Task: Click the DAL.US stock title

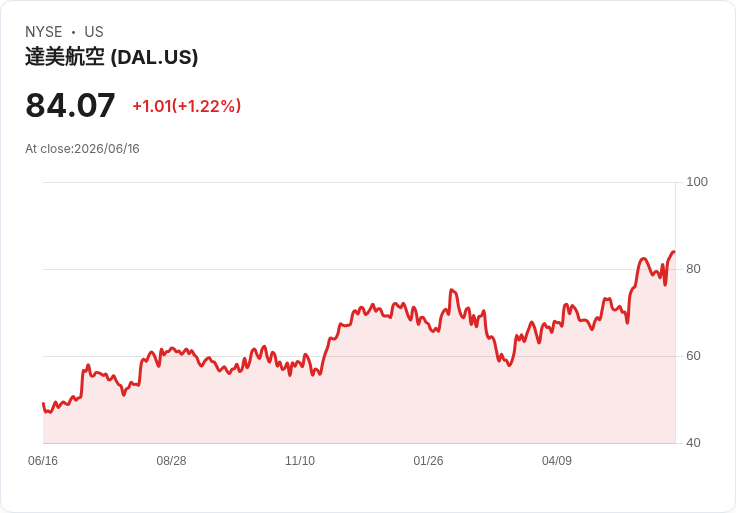Action: coord(112,57)
